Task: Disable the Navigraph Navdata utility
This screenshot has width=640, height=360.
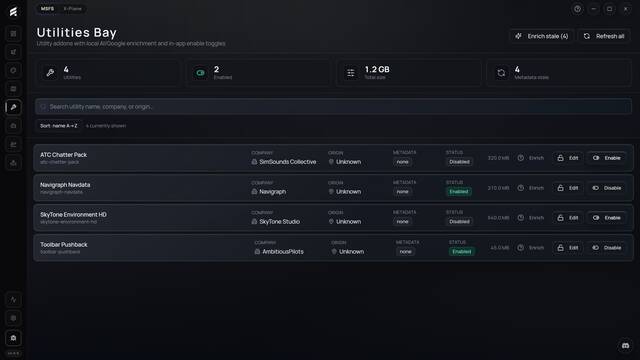Action: tap(607, 188)
